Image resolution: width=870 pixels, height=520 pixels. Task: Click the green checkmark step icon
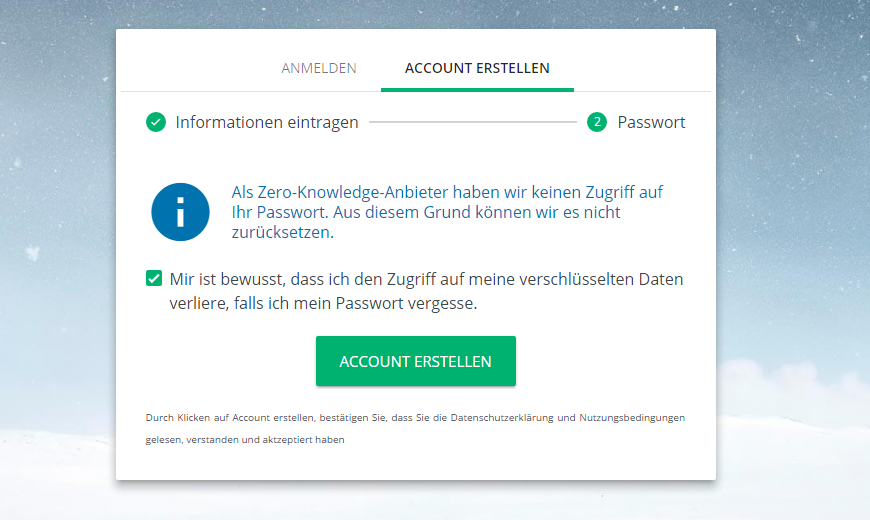click(x=155, y=122)
